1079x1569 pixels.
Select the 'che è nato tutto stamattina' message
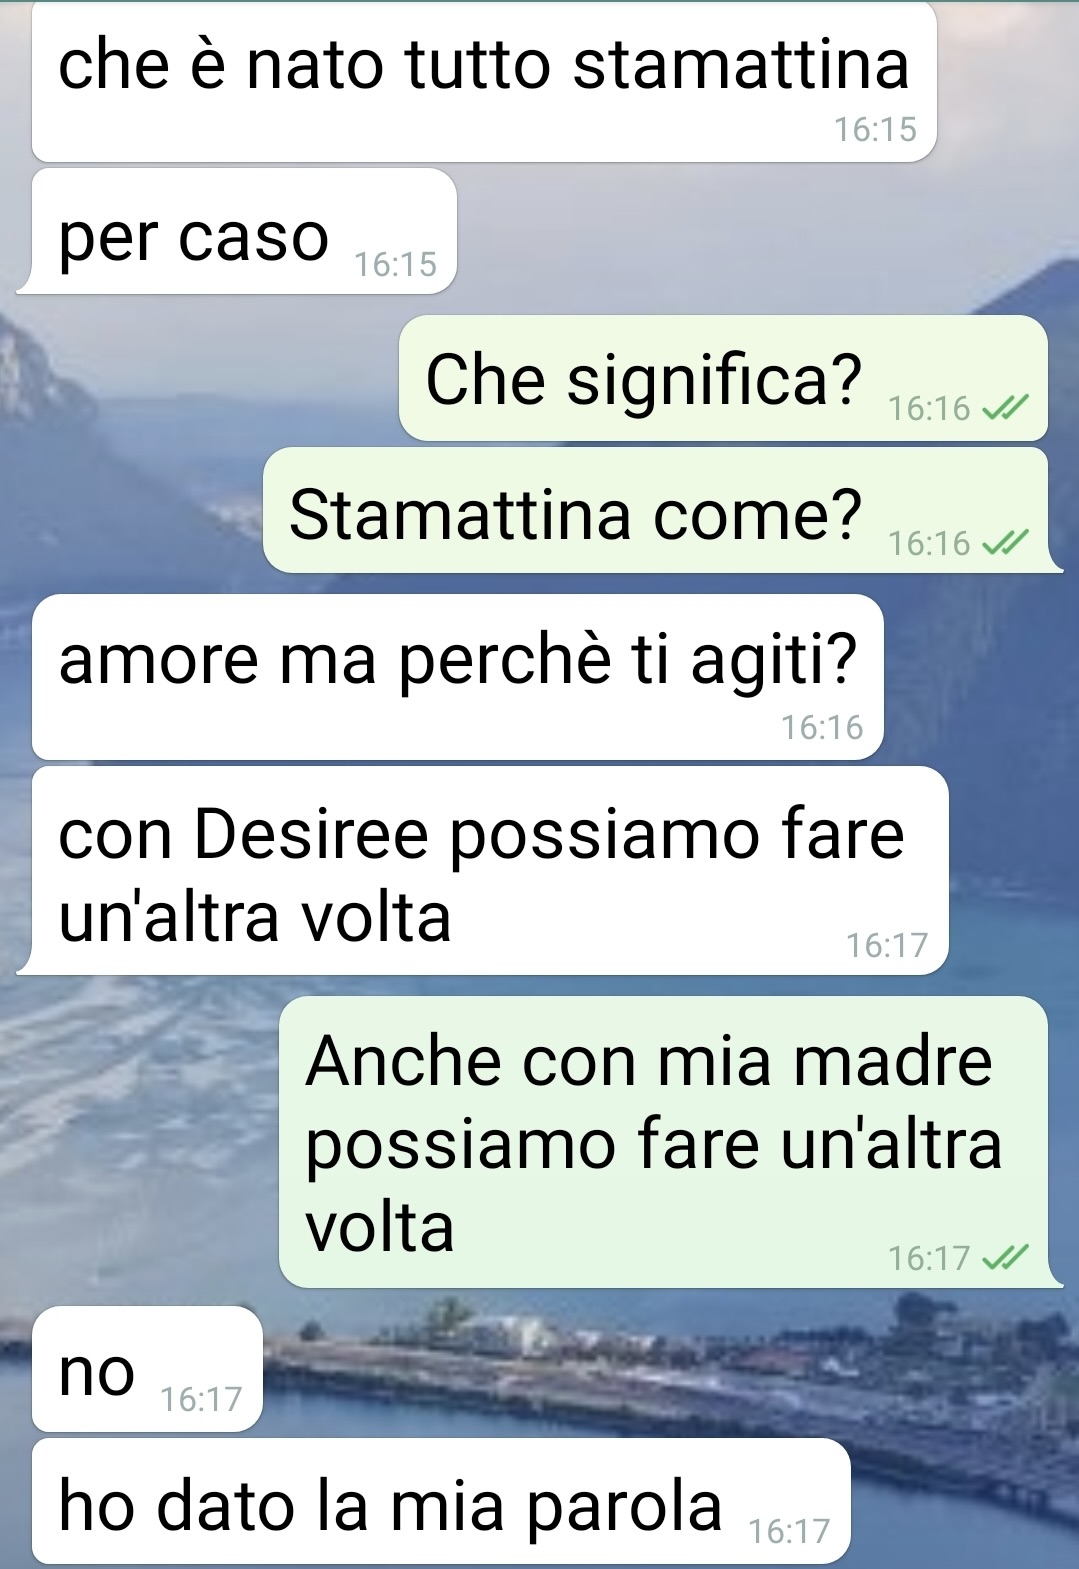(x=484, y=82)
